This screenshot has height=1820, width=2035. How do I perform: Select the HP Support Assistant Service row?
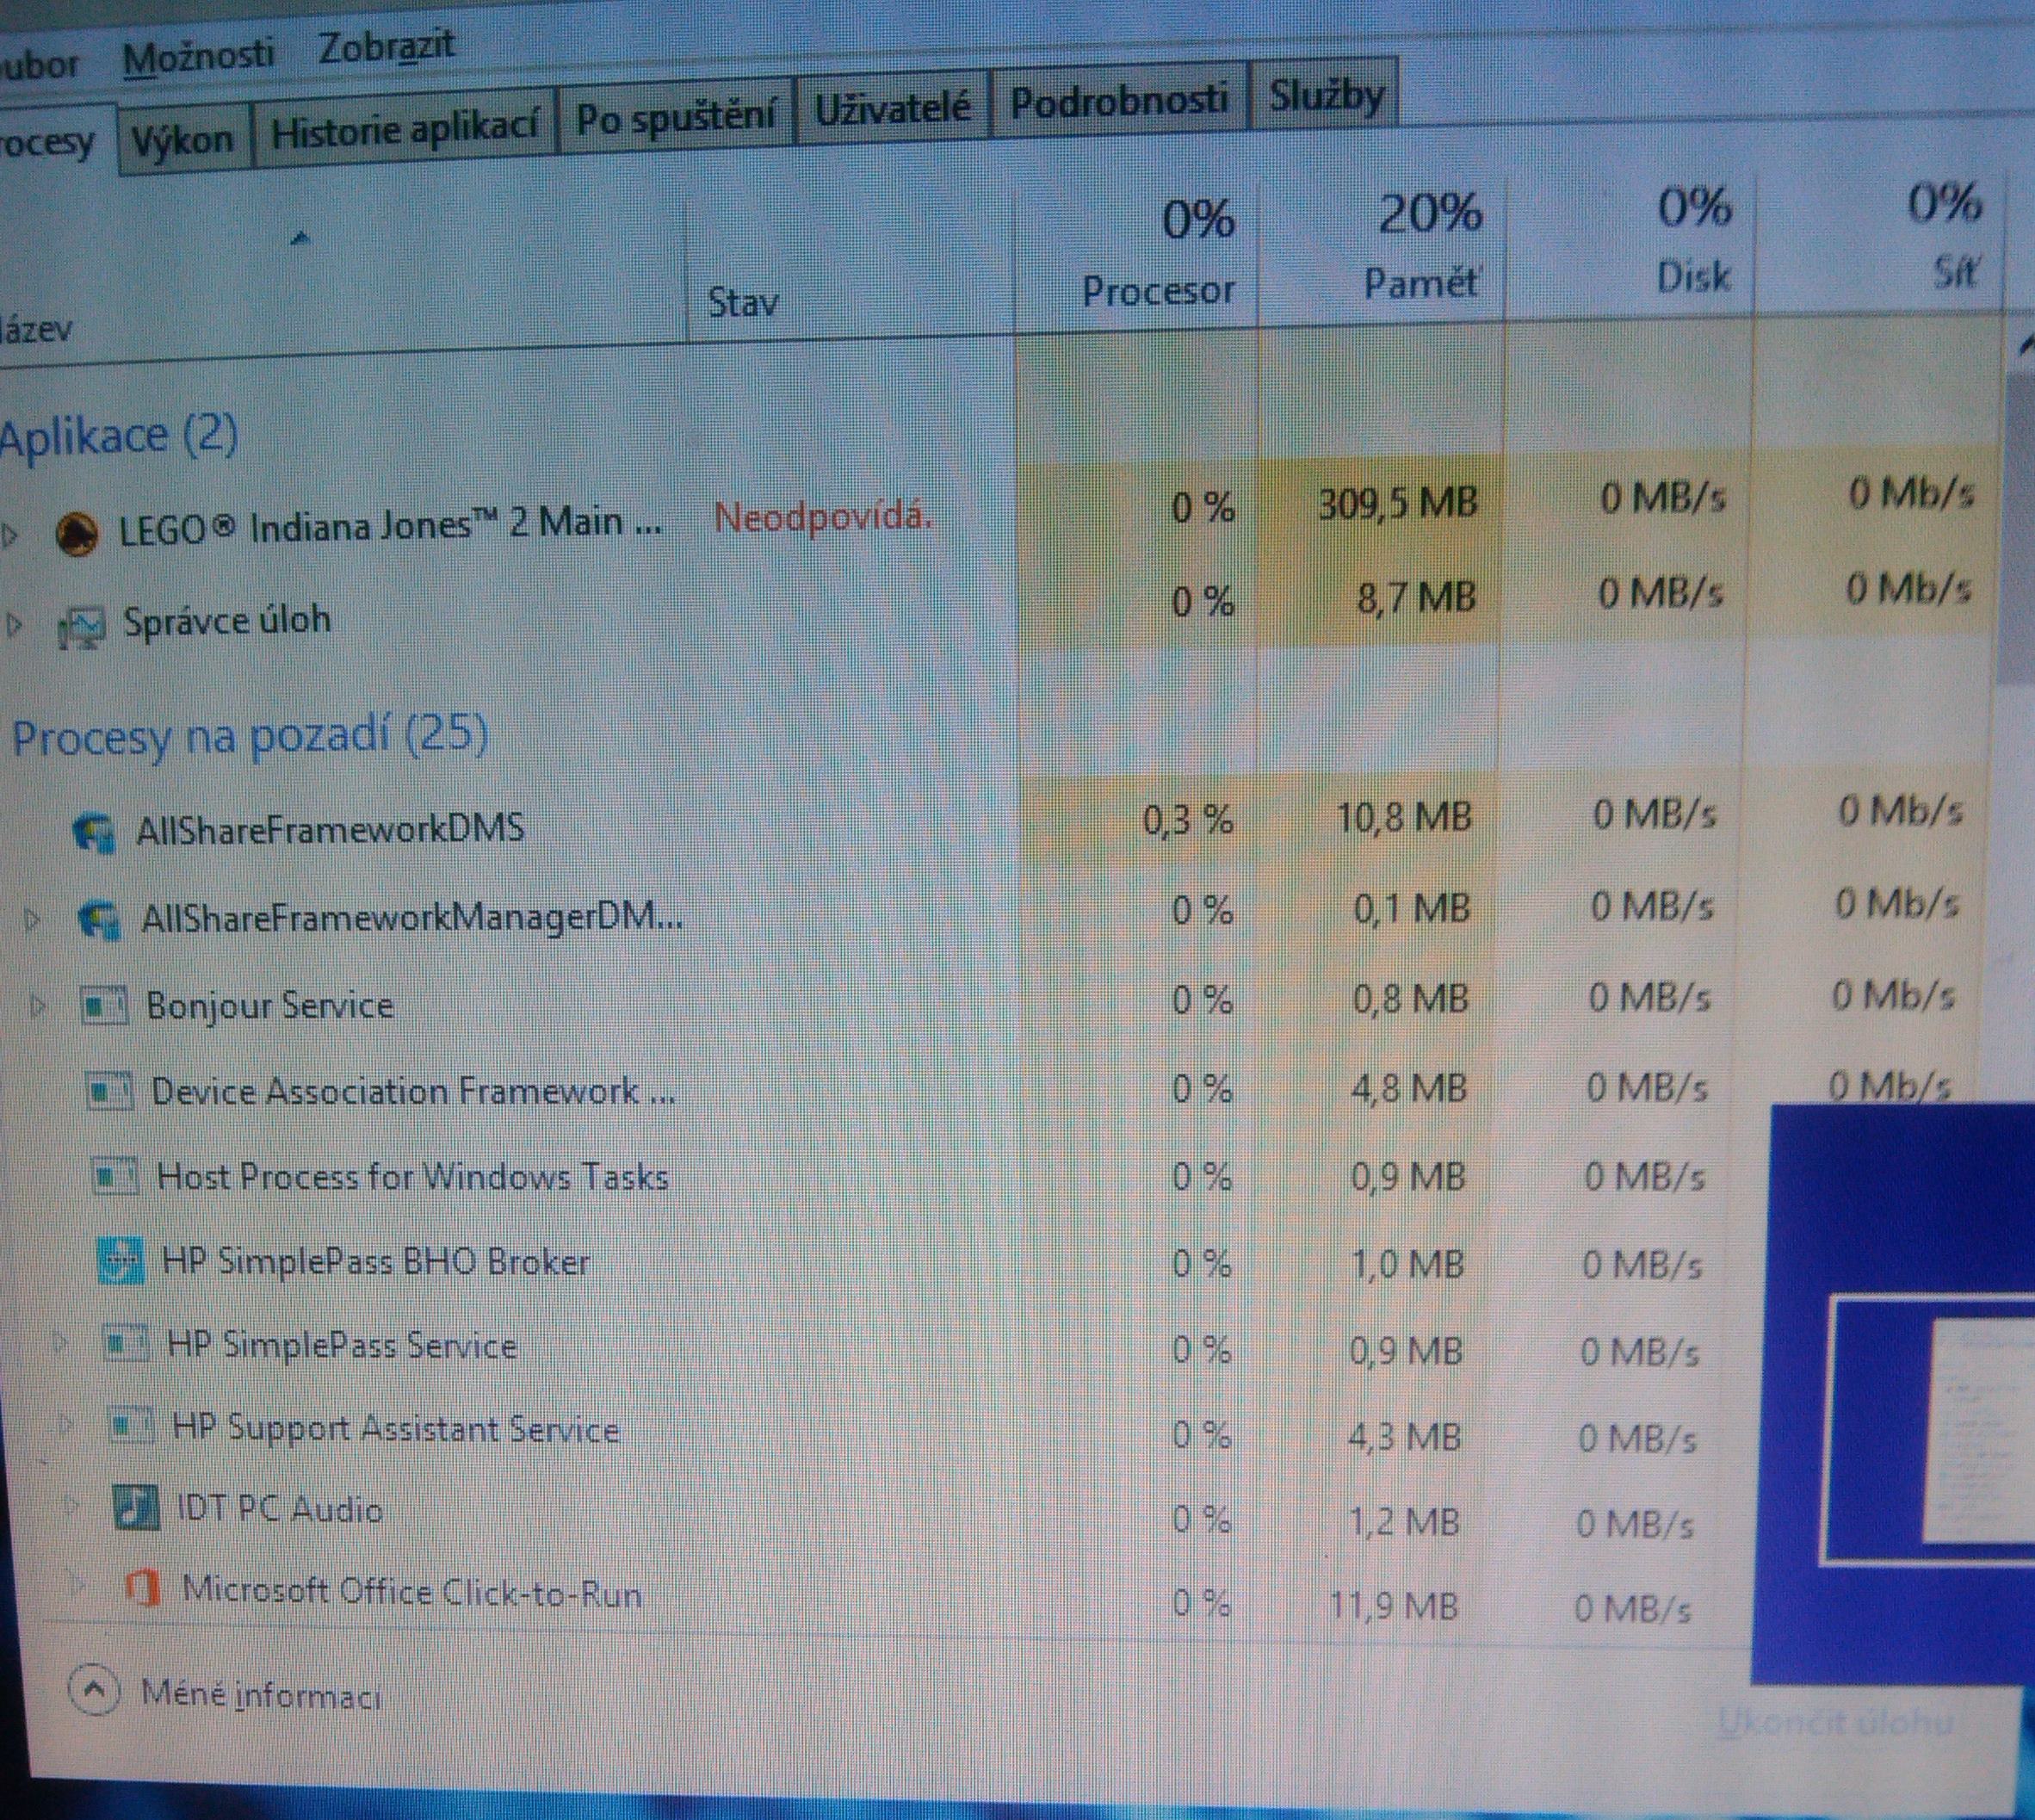click(x=395, y=1428)
